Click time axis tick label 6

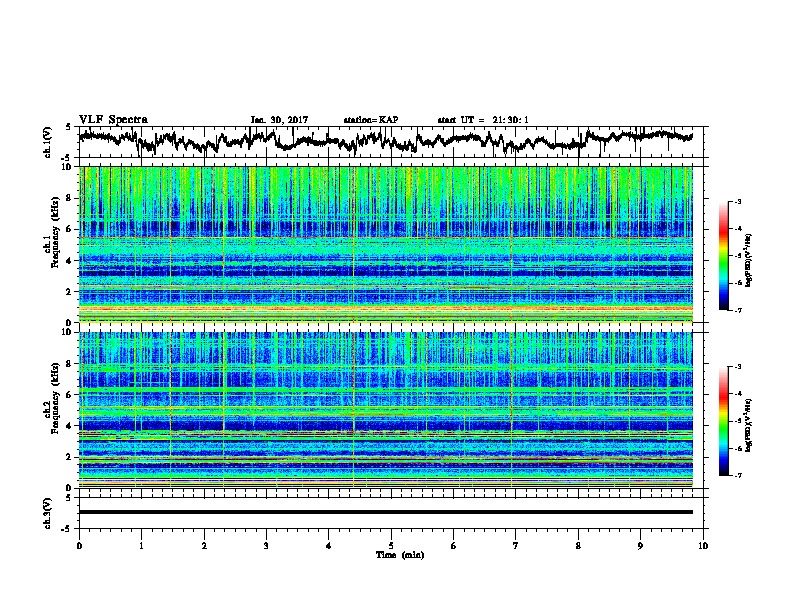click(x=454, y=545)
